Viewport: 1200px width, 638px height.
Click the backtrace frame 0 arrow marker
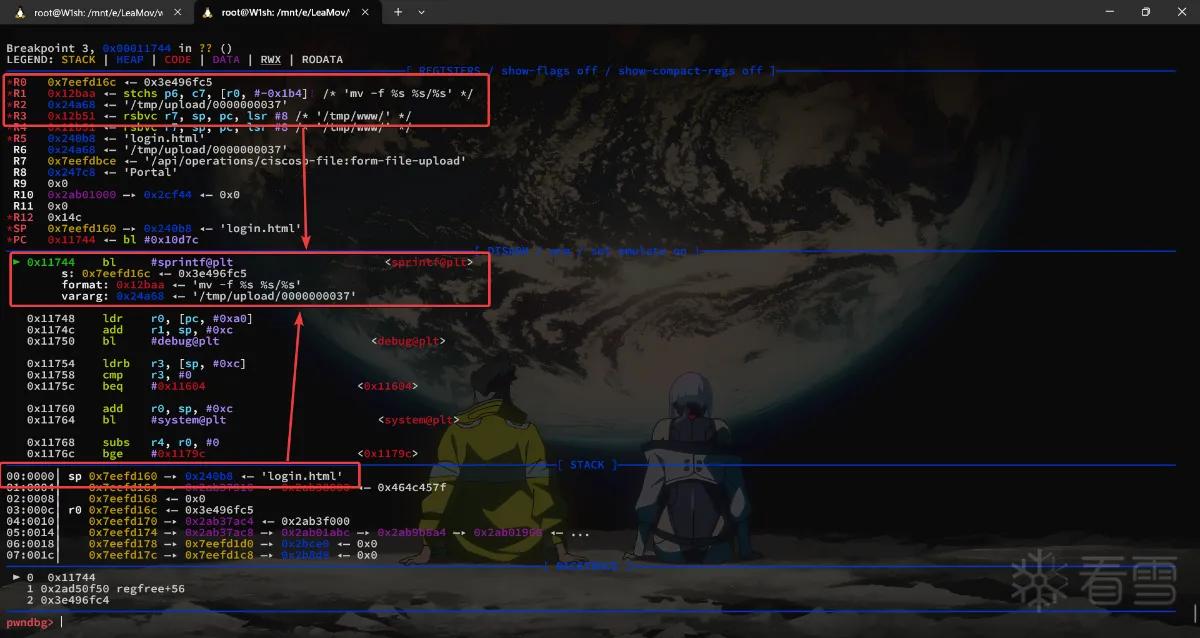[x=16, y=577]
